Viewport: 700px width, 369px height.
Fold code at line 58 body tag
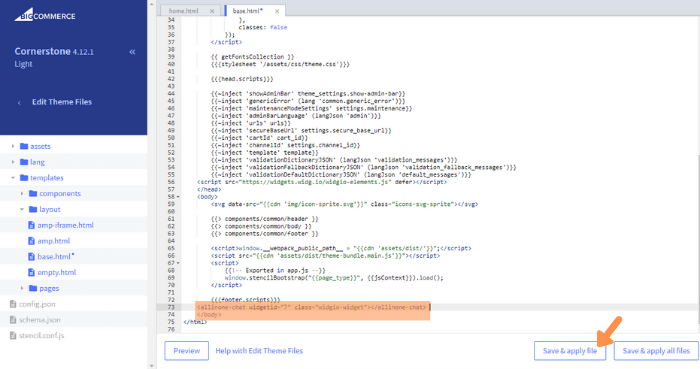point(178,197)
